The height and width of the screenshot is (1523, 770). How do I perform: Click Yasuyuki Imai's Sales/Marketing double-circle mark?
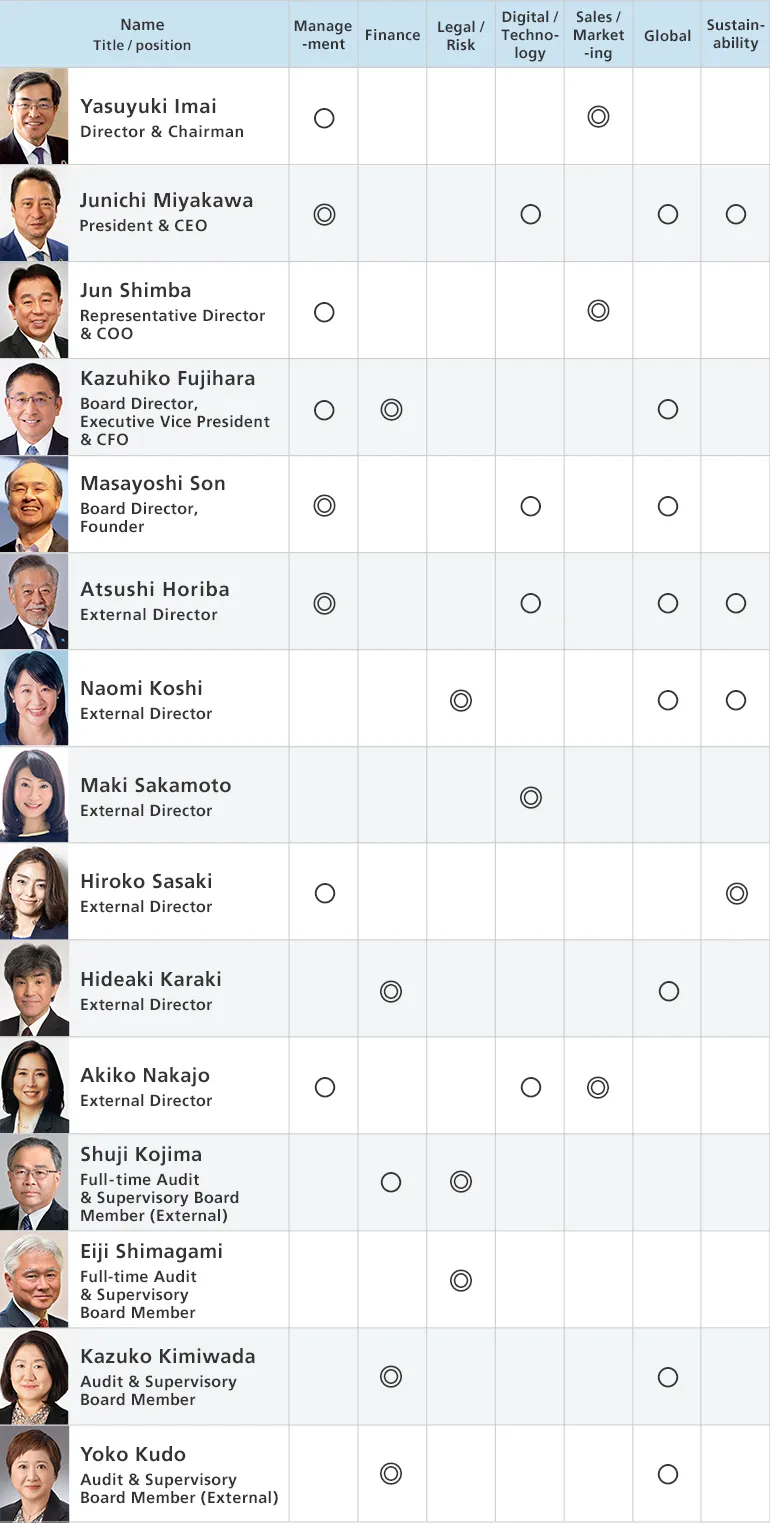point(598,117)
